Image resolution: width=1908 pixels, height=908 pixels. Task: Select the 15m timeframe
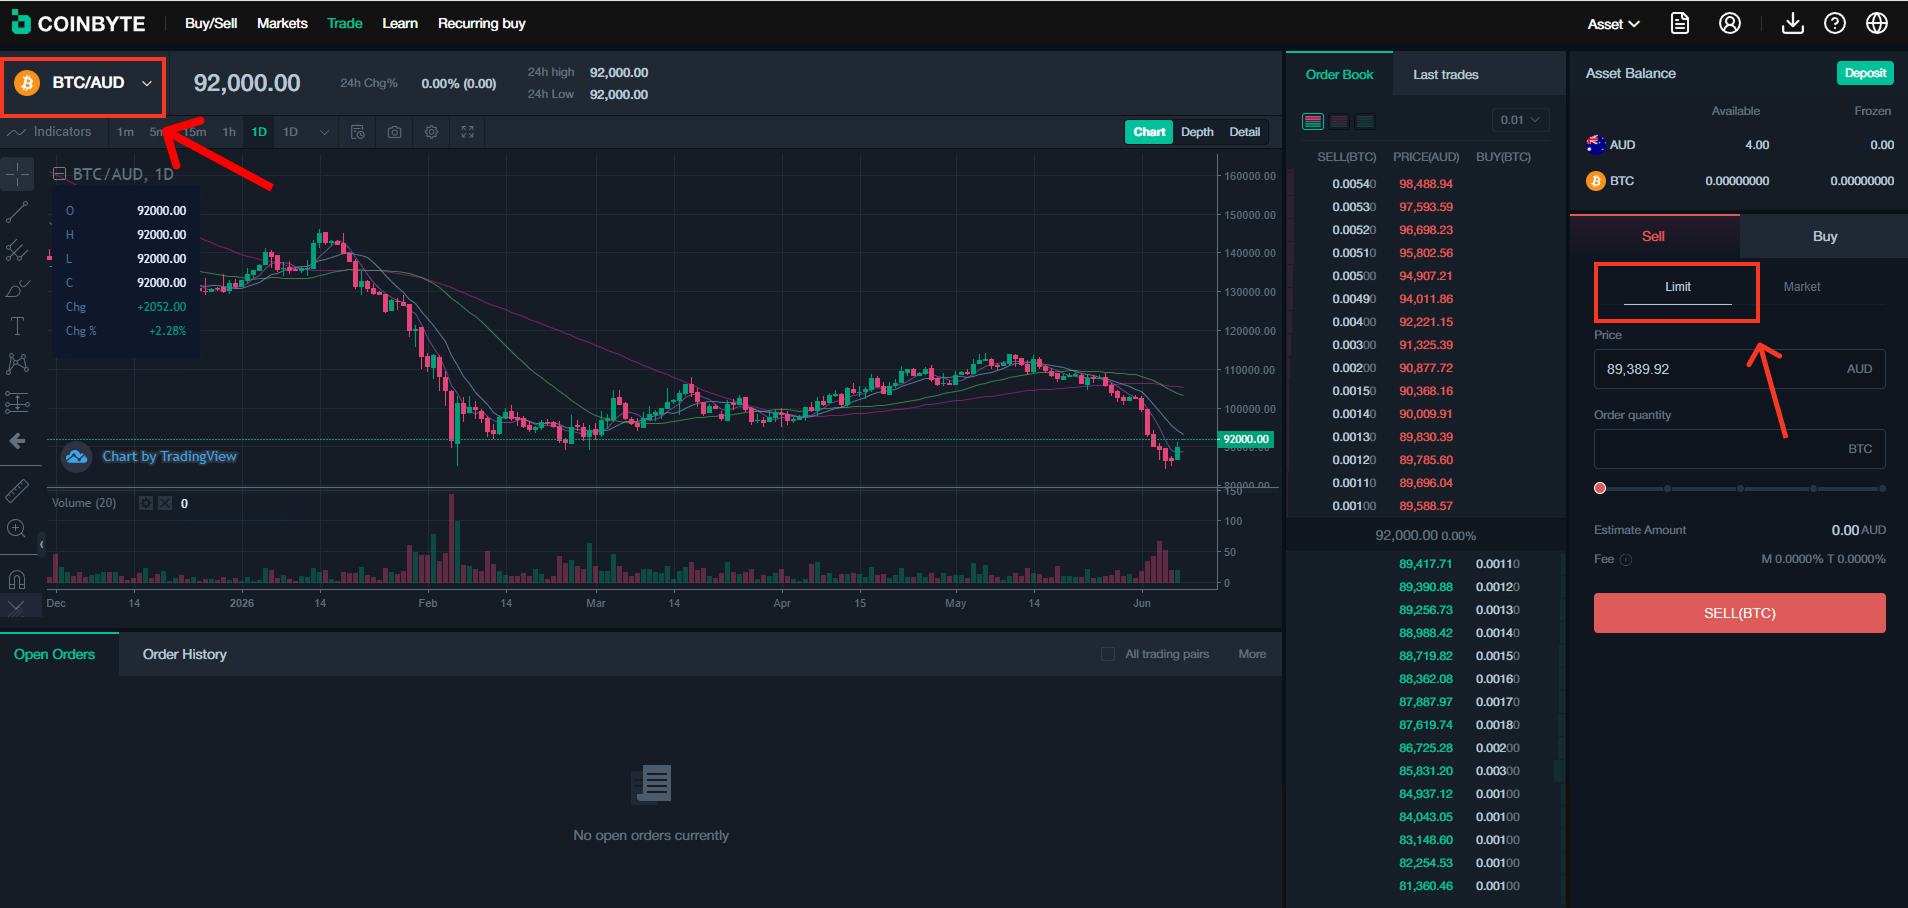pyautogui.click(x=195, y=132)
